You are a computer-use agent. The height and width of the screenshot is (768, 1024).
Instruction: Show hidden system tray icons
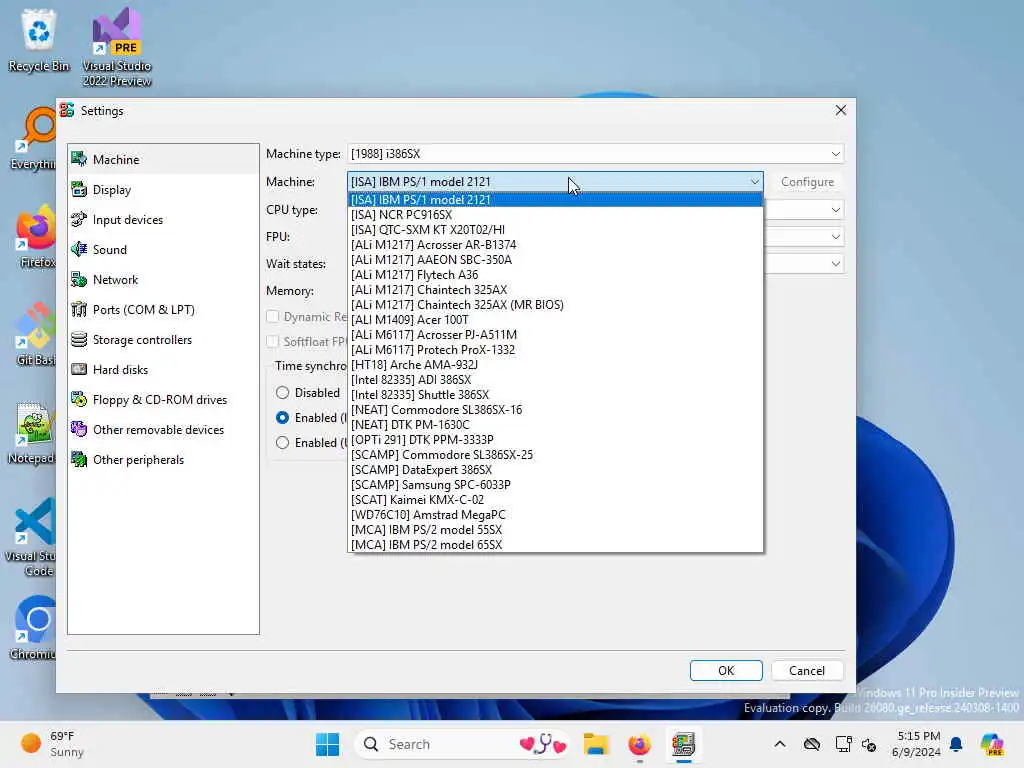tap(780, 744)
